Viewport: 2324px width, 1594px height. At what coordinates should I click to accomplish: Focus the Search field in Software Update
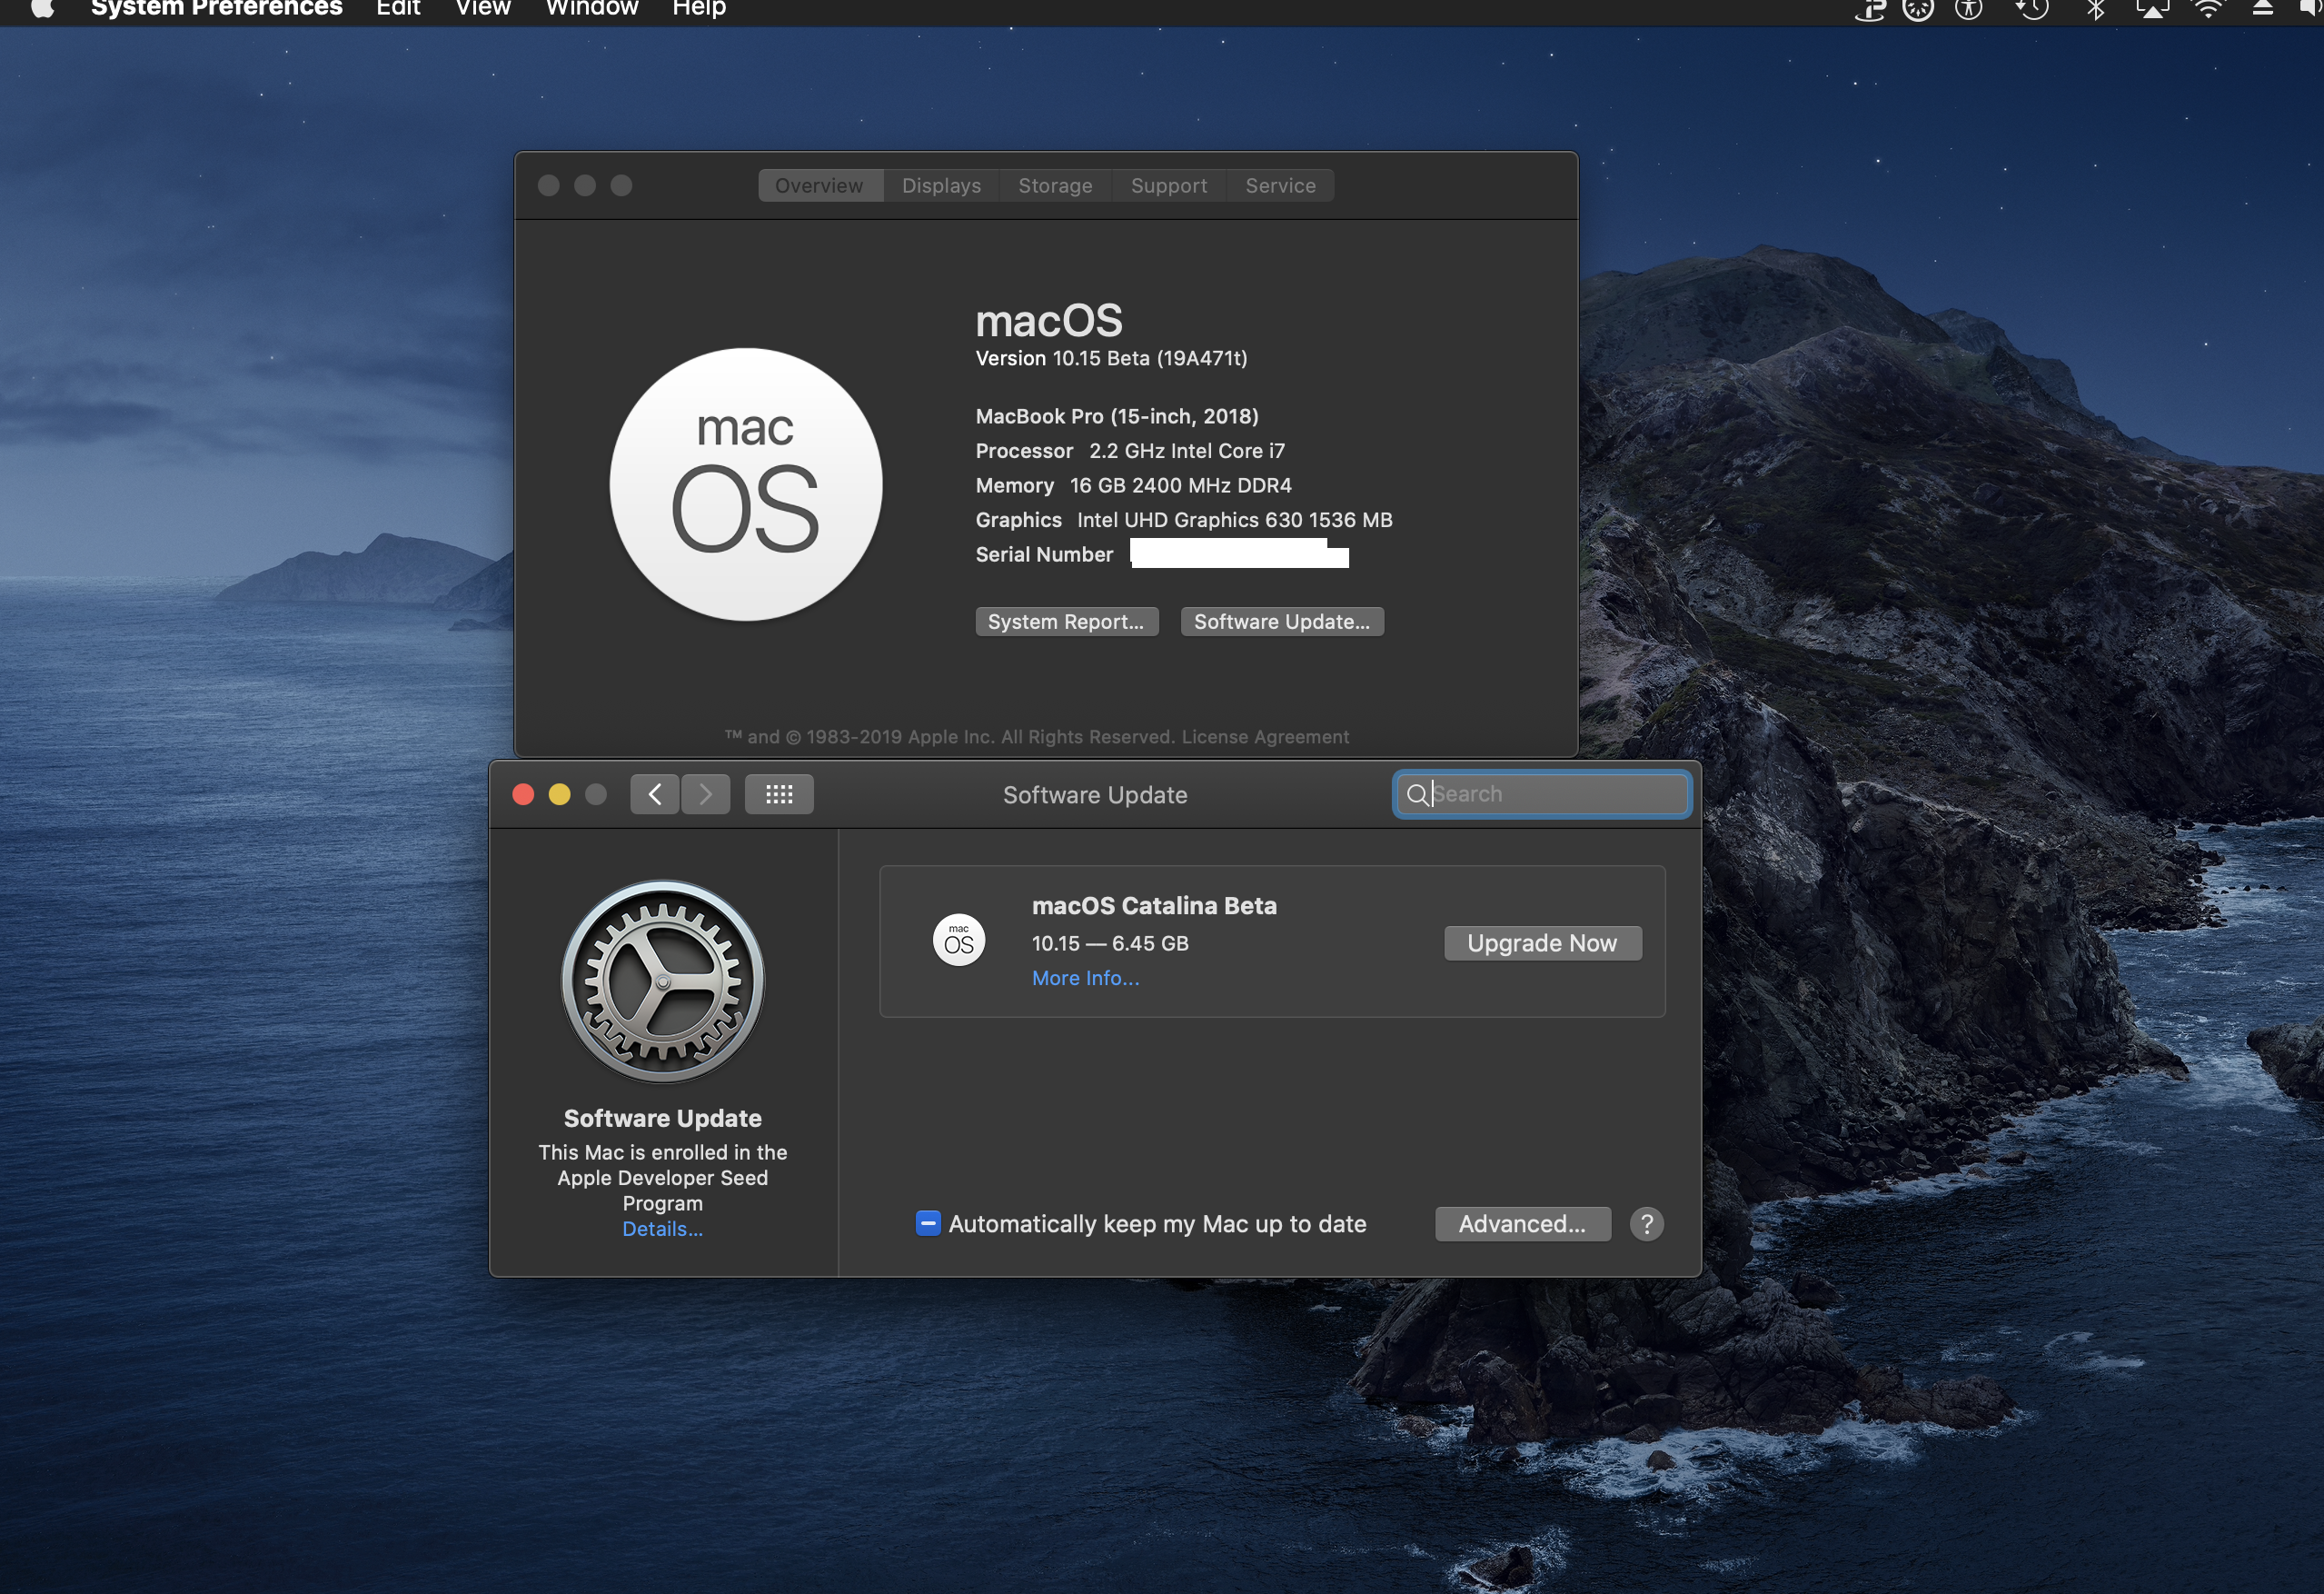pos(1555,795)
